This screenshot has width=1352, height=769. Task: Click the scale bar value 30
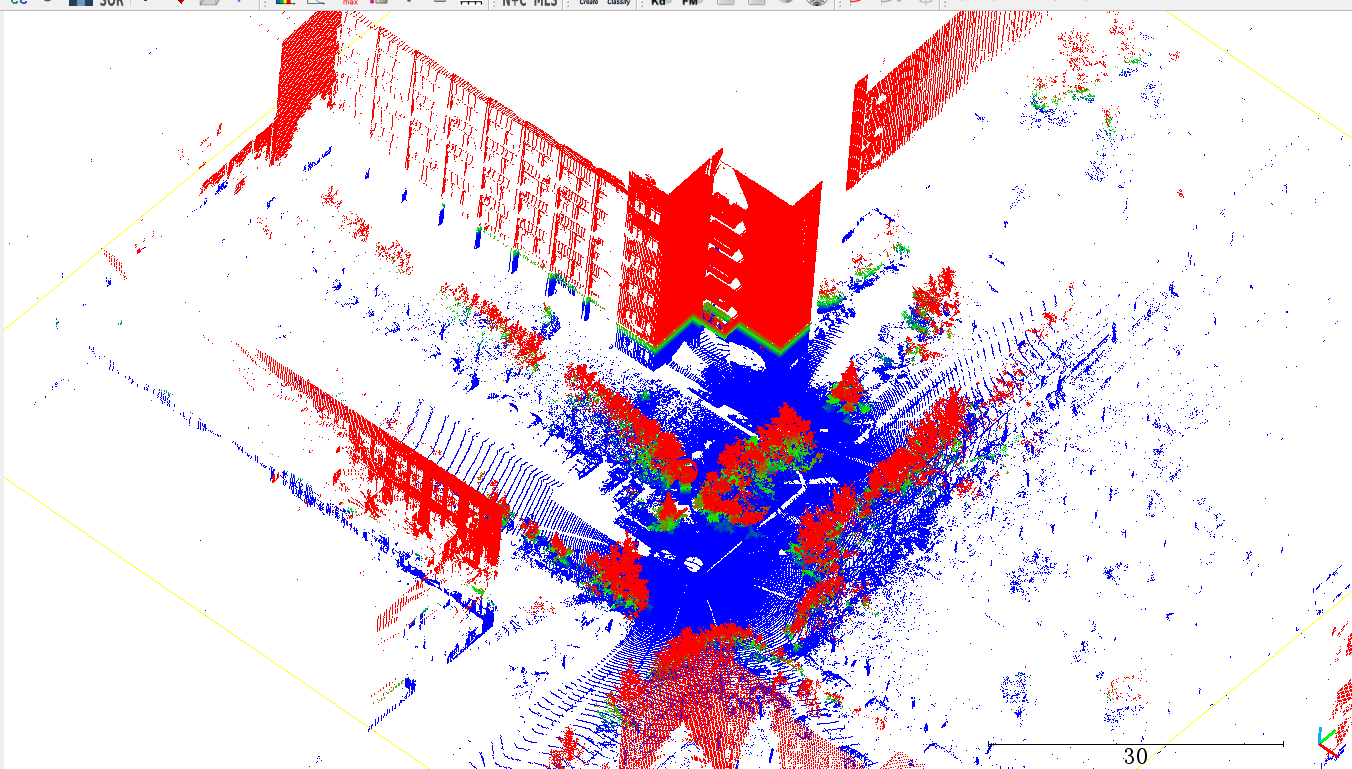[1135, 757]
